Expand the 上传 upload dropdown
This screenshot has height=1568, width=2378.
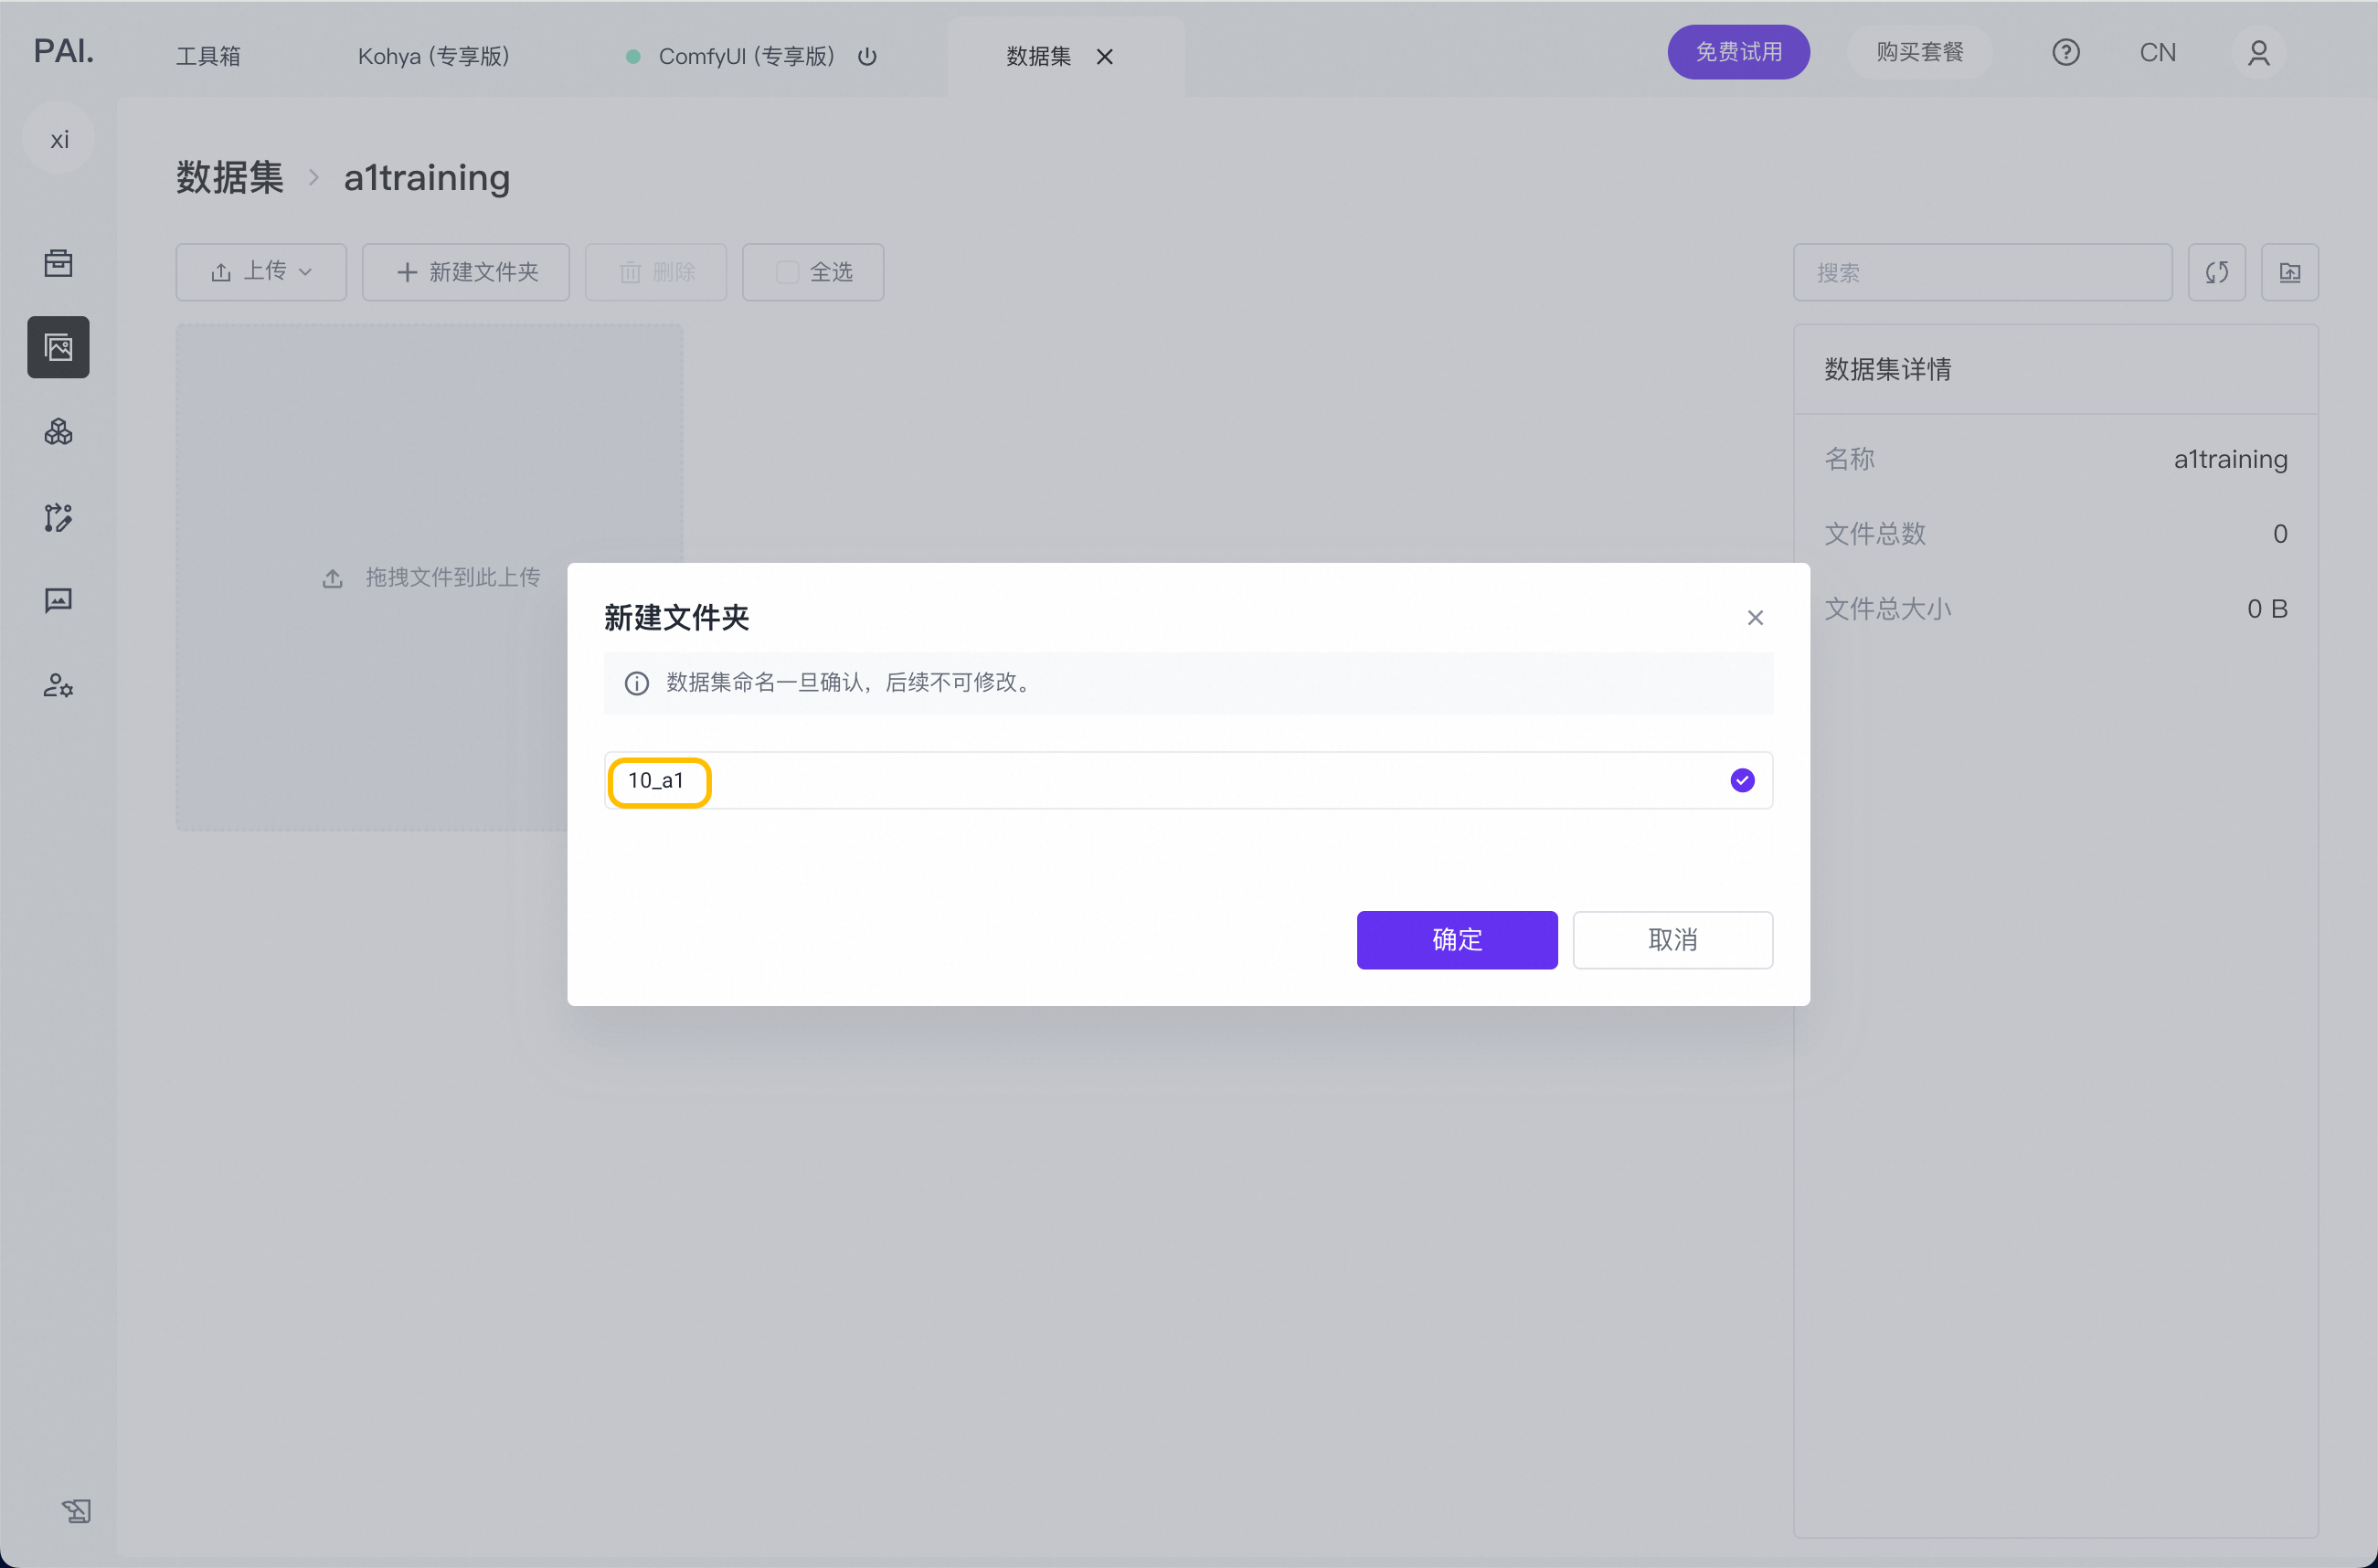[x=261, y=272]
